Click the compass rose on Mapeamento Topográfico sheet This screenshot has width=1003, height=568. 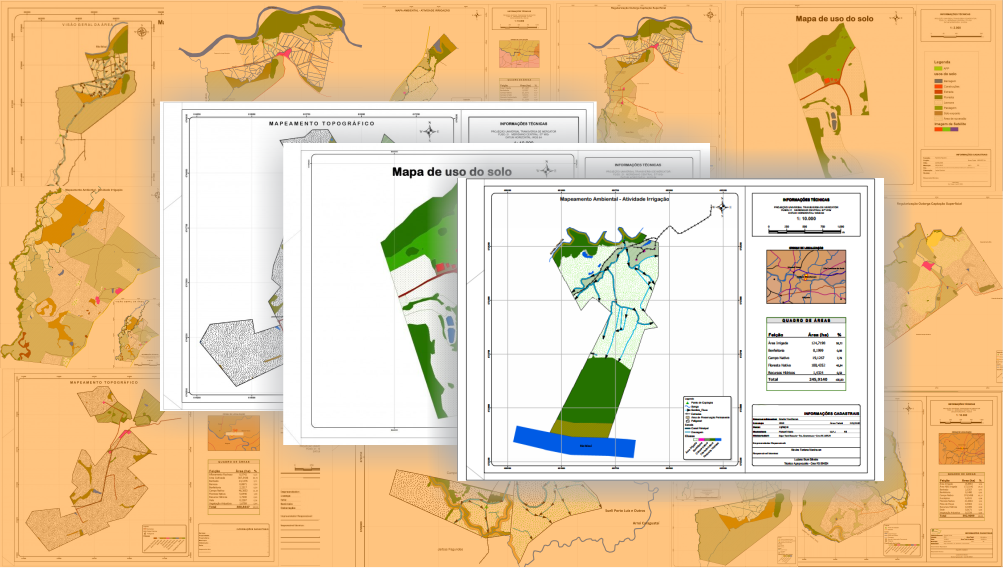pyautogui.click(x=430, y=129)
